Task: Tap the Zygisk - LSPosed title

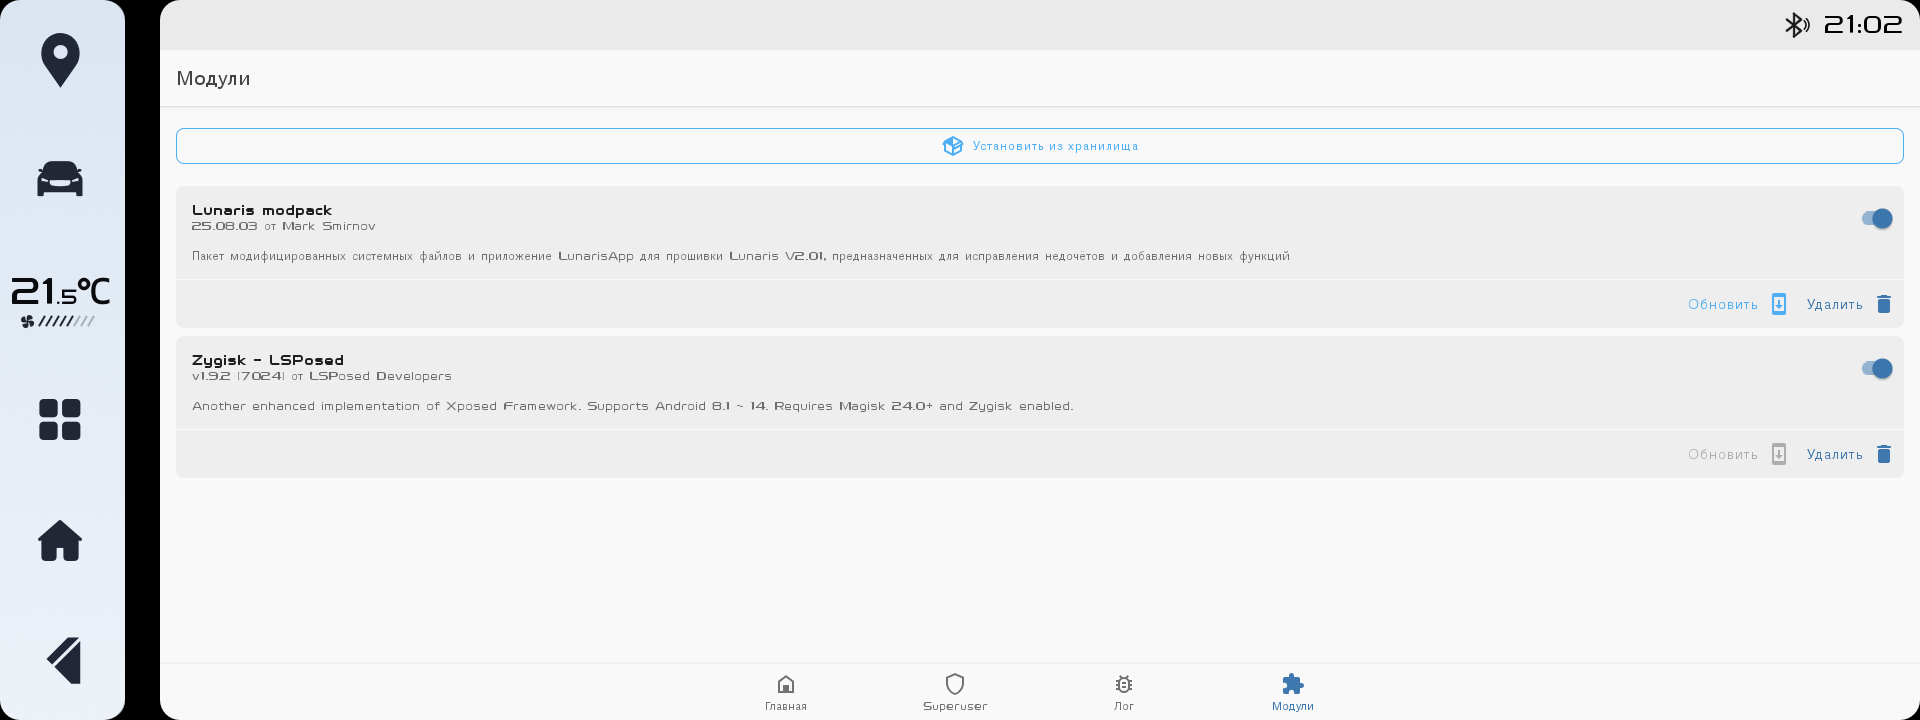Action: (x=268, y=360)
